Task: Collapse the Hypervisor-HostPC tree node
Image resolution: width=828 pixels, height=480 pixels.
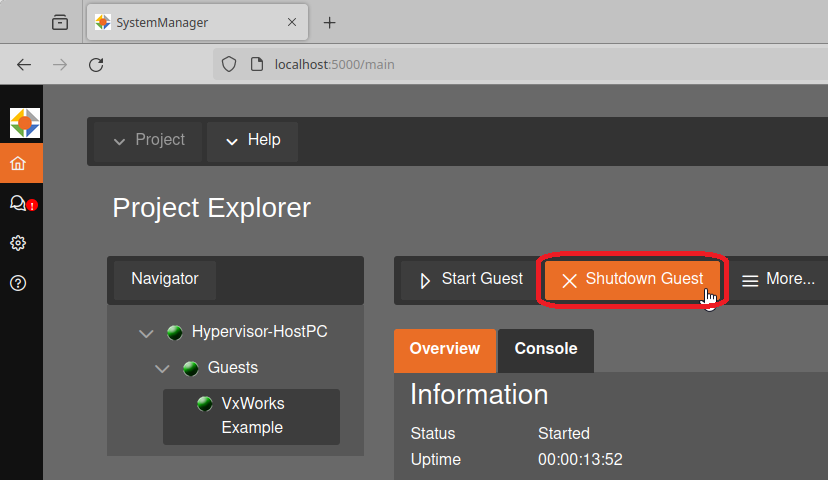Action: [x=146, y=333]
